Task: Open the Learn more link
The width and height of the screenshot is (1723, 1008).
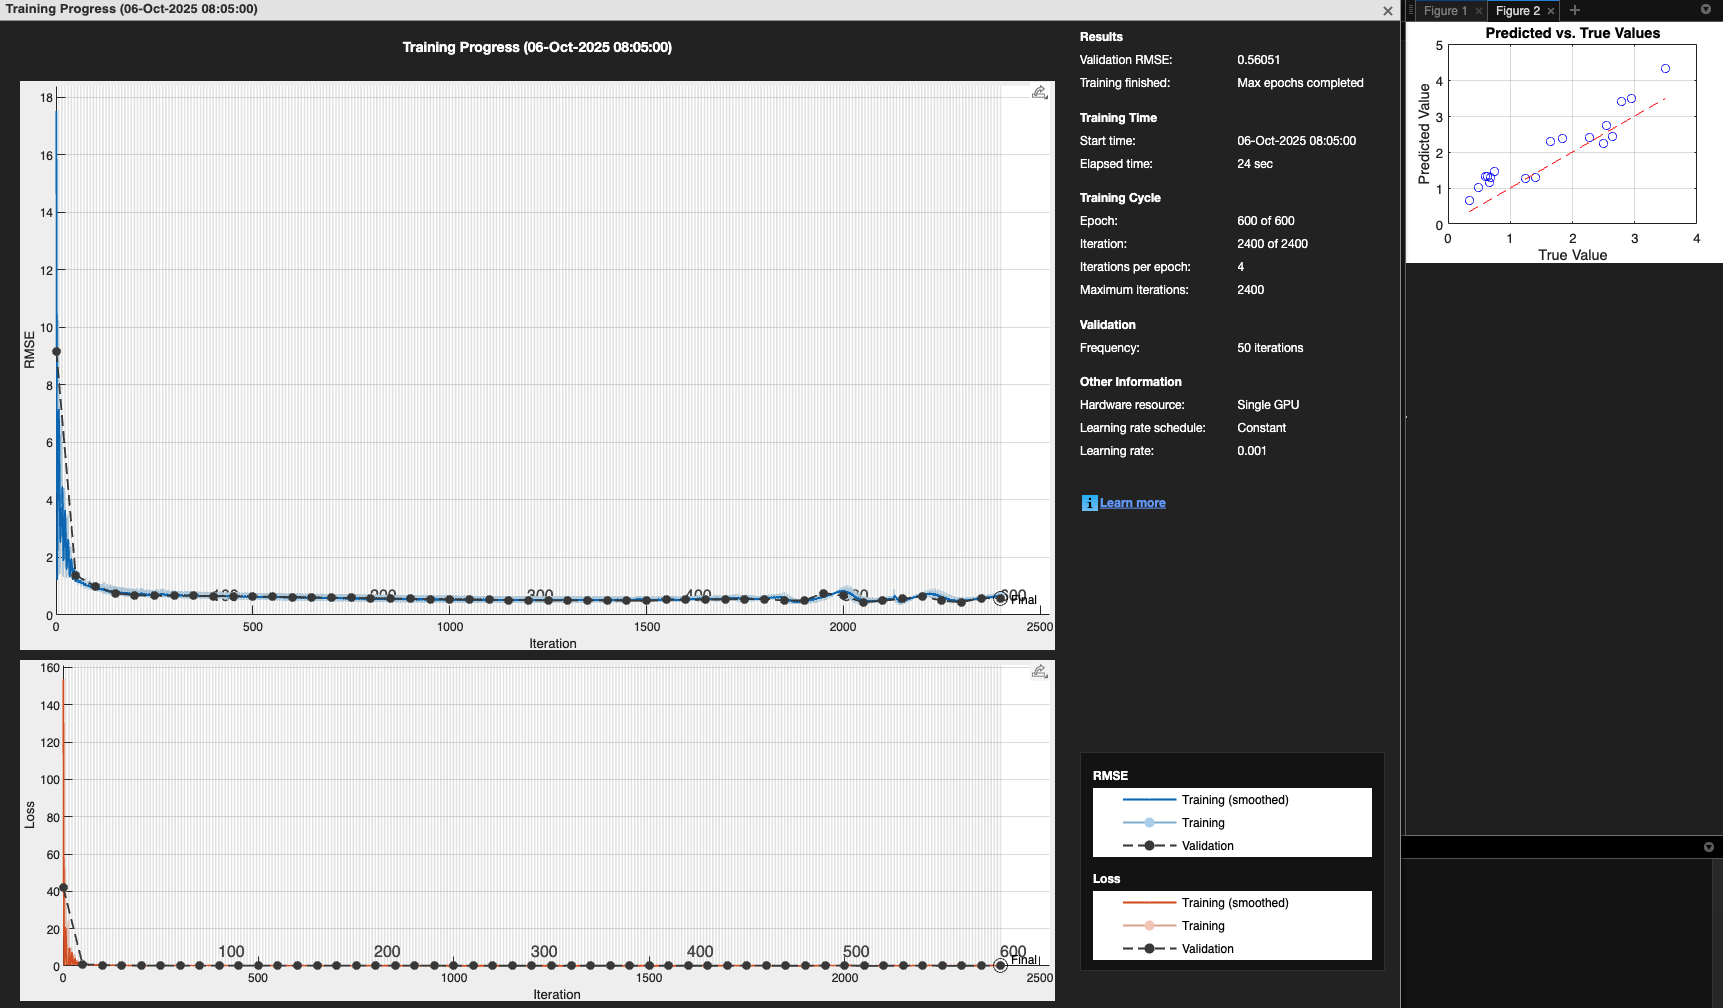Action: point(1132,503)
